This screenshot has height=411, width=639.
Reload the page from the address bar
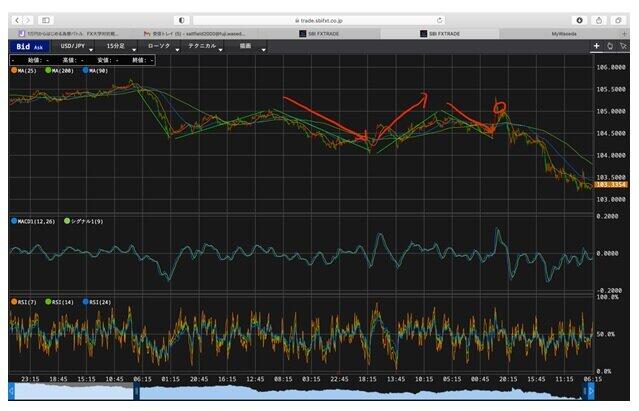441,19
